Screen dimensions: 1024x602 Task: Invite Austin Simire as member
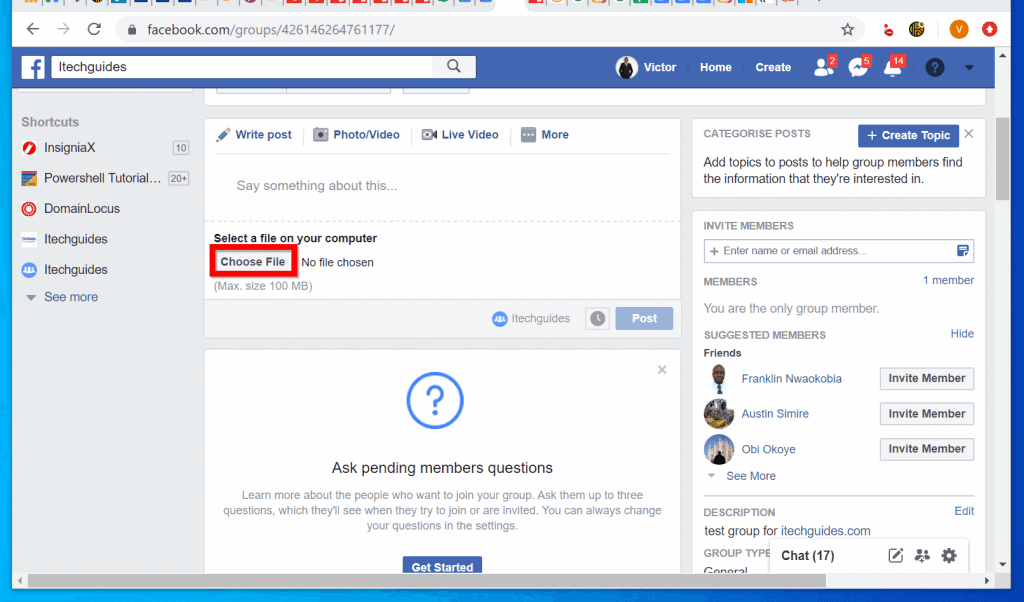click(927, 414)
